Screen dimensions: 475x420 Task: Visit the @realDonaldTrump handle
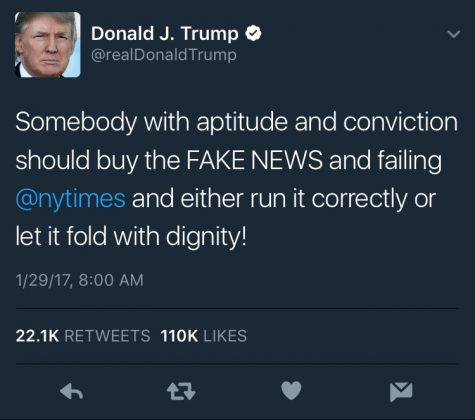pos(164,55)
